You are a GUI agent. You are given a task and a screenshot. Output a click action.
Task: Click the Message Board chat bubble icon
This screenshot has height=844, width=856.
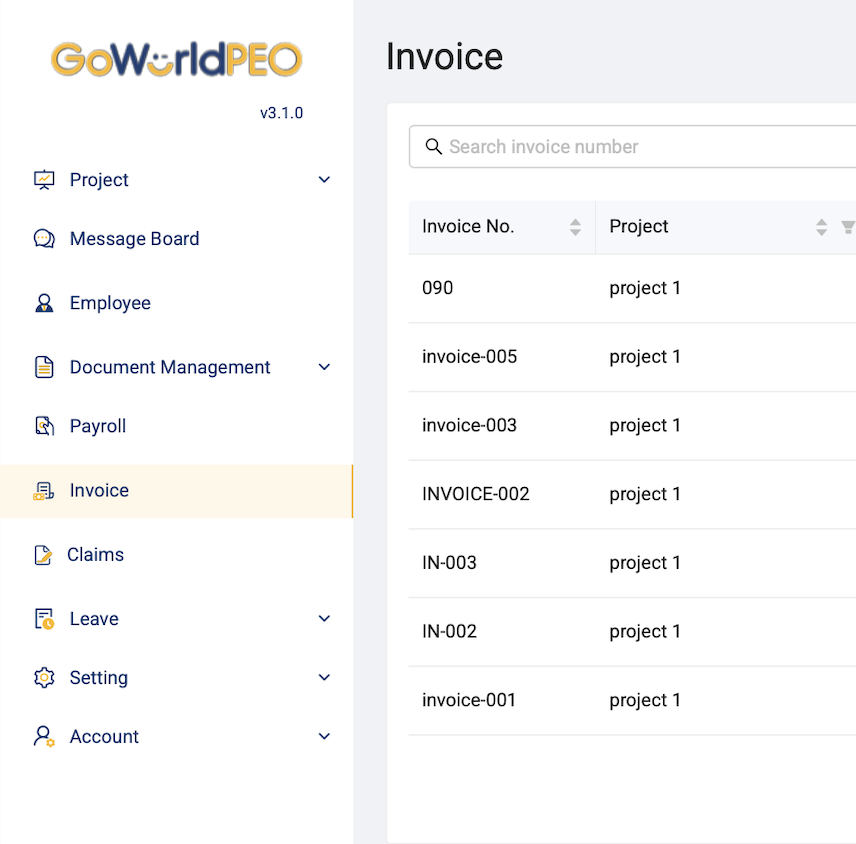(x=44, y=239)
